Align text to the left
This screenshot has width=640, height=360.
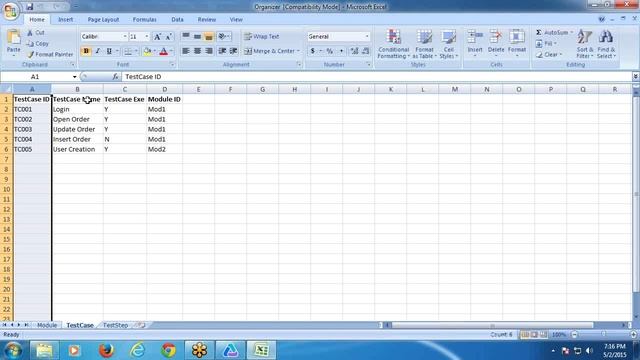186,51
